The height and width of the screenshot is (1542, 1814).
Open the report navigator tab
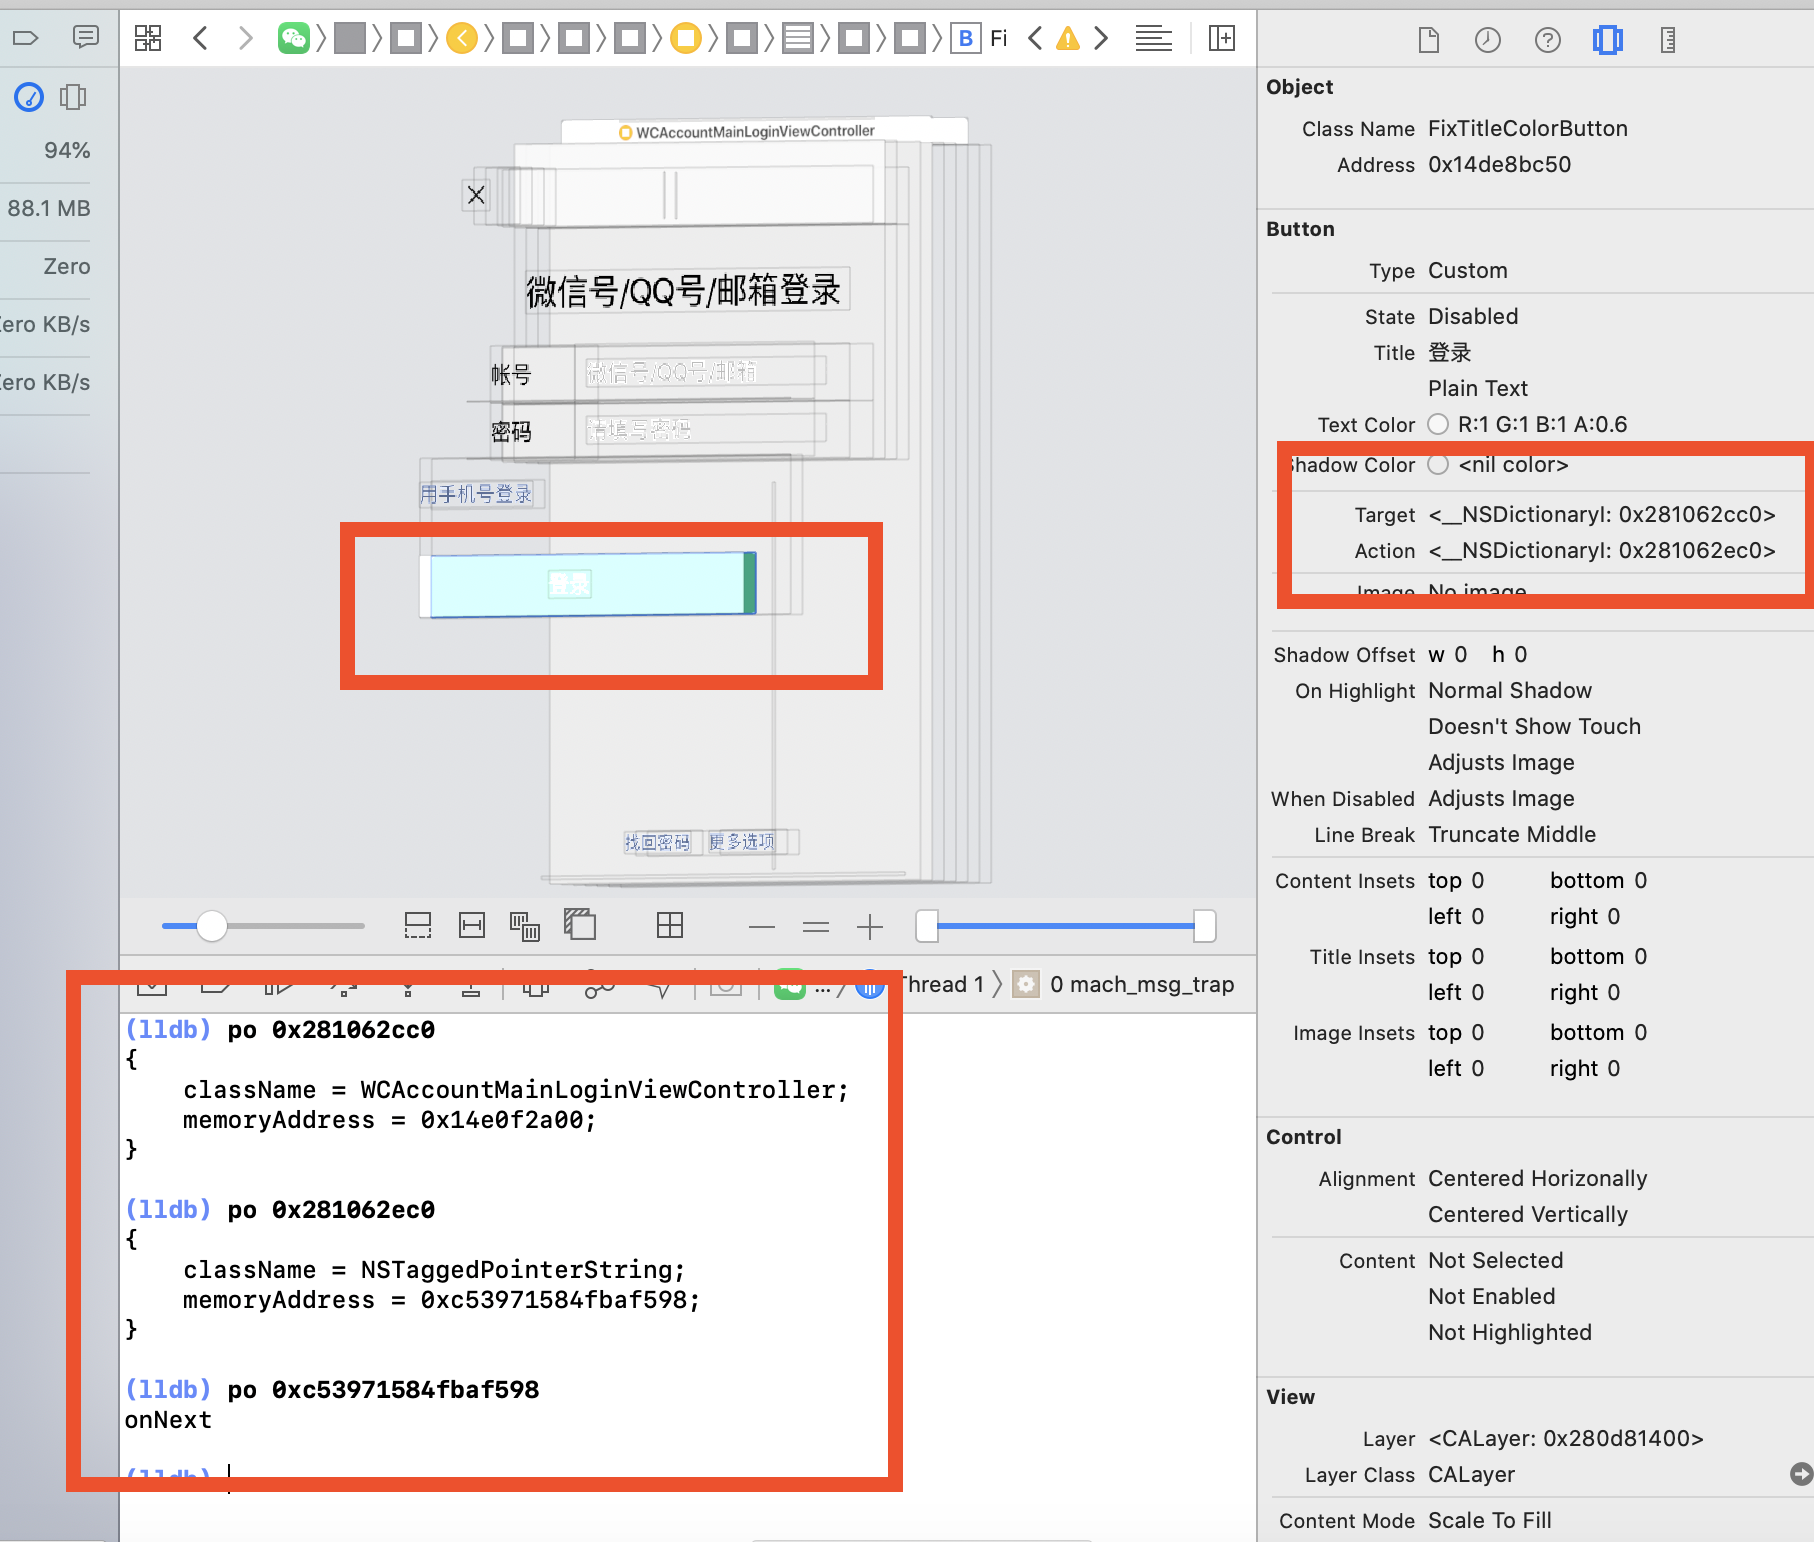(86, 38)
